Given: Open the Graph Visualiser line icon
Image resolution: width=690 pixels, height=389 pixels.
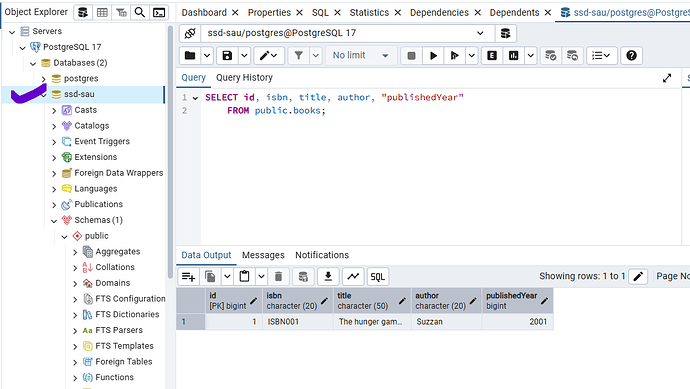Looking at the screenshot, I should click(353, 276).
